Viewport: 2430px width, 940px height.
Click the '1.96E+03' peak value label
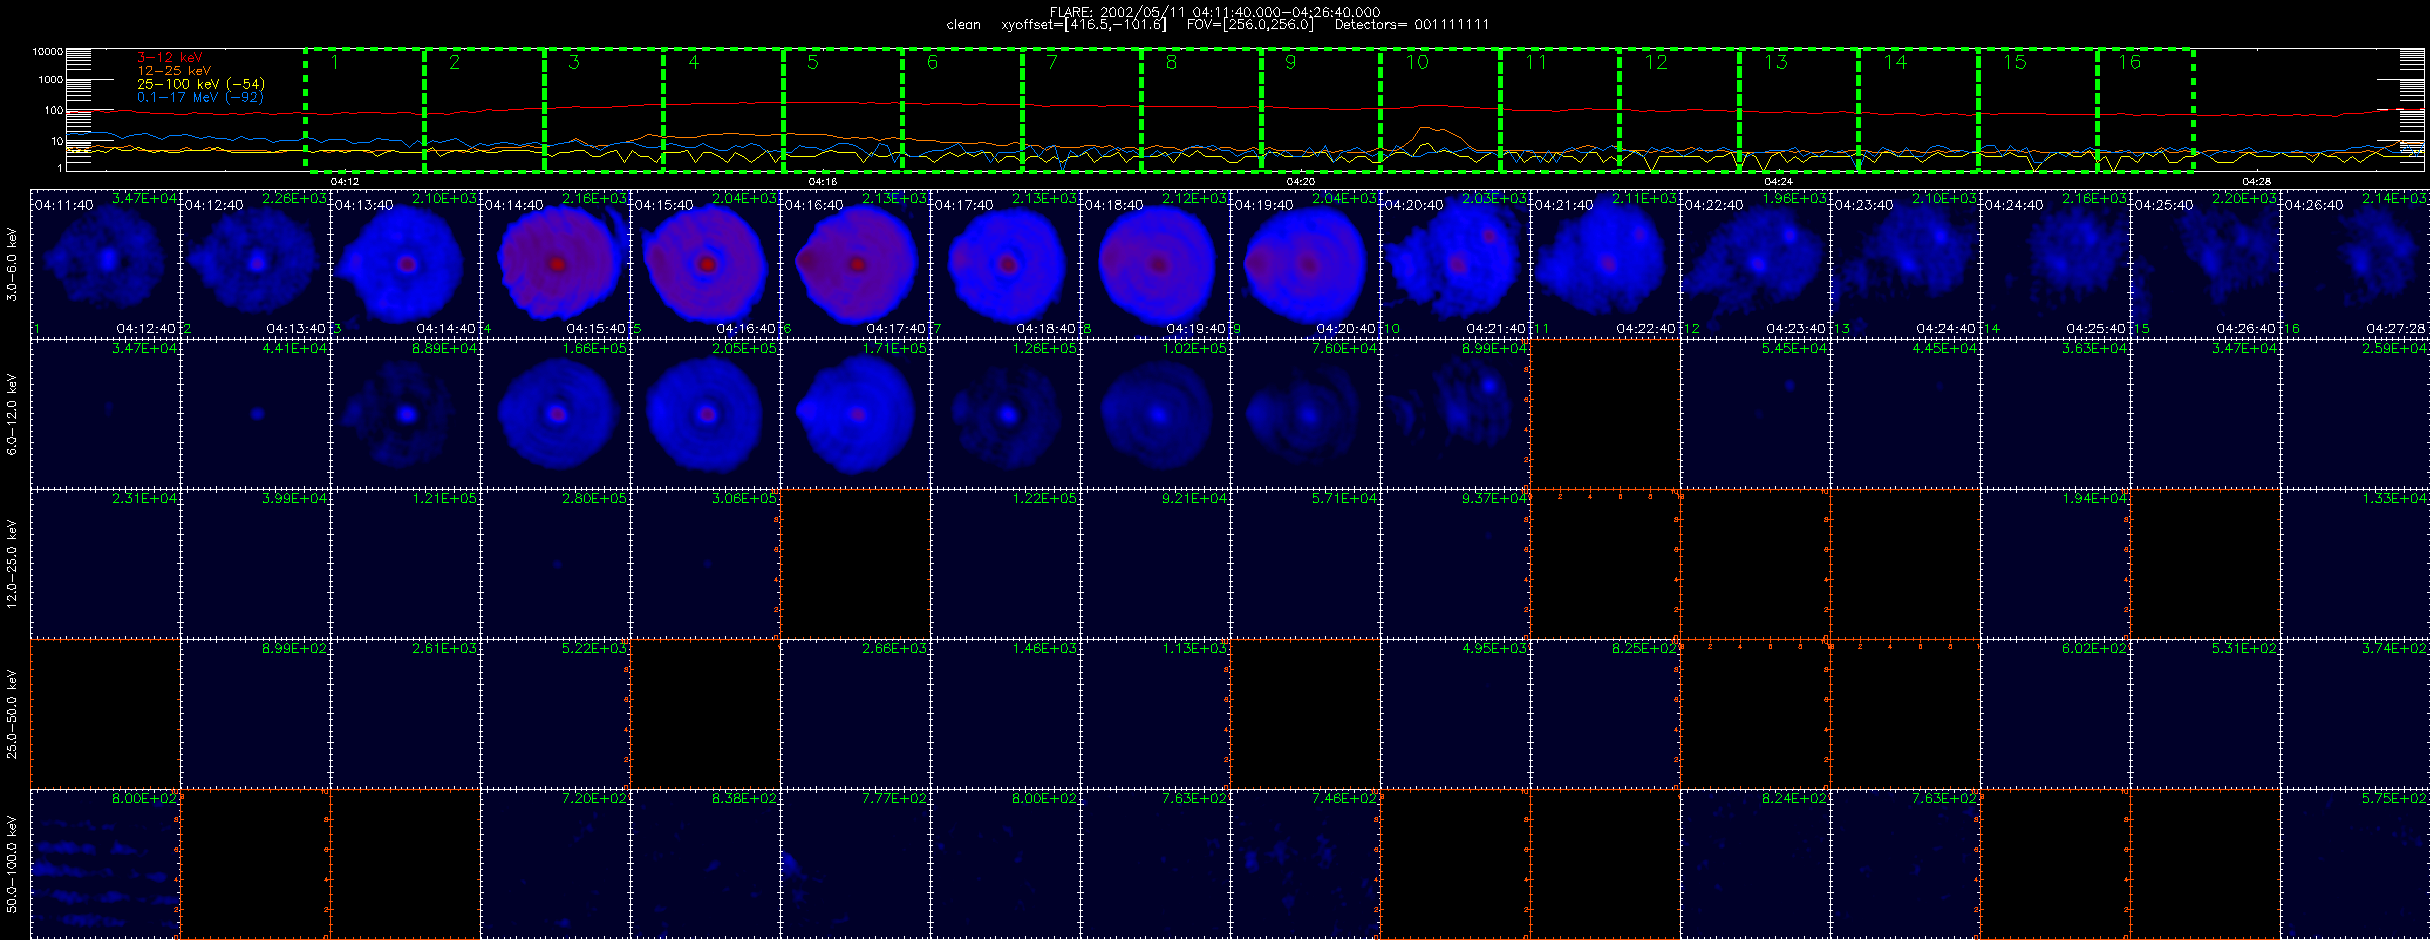point(1794,198)
